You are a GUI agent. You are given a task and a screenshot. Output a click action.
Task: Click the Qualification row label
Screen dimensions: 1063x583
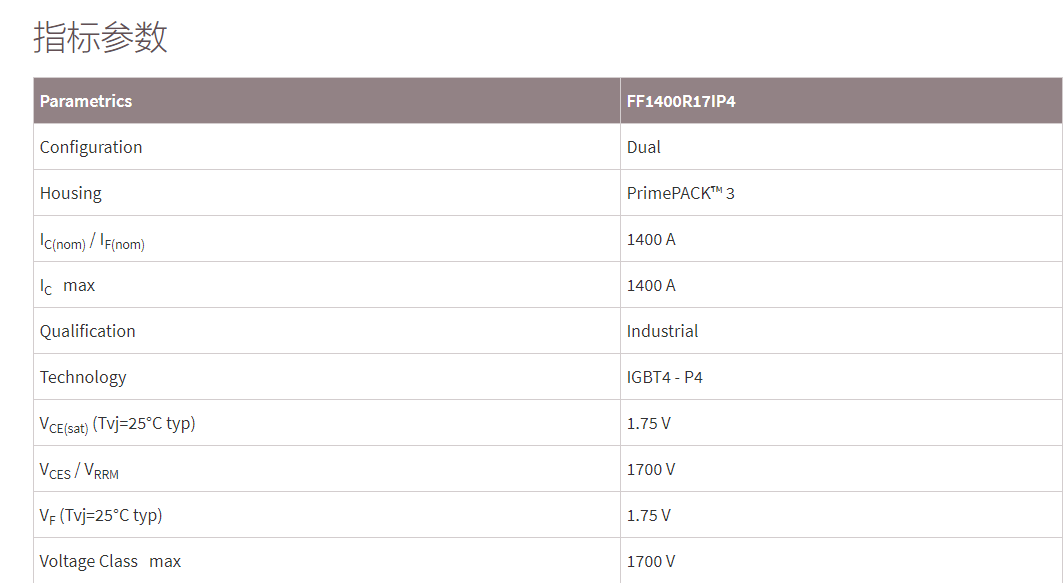pos(88,331)
